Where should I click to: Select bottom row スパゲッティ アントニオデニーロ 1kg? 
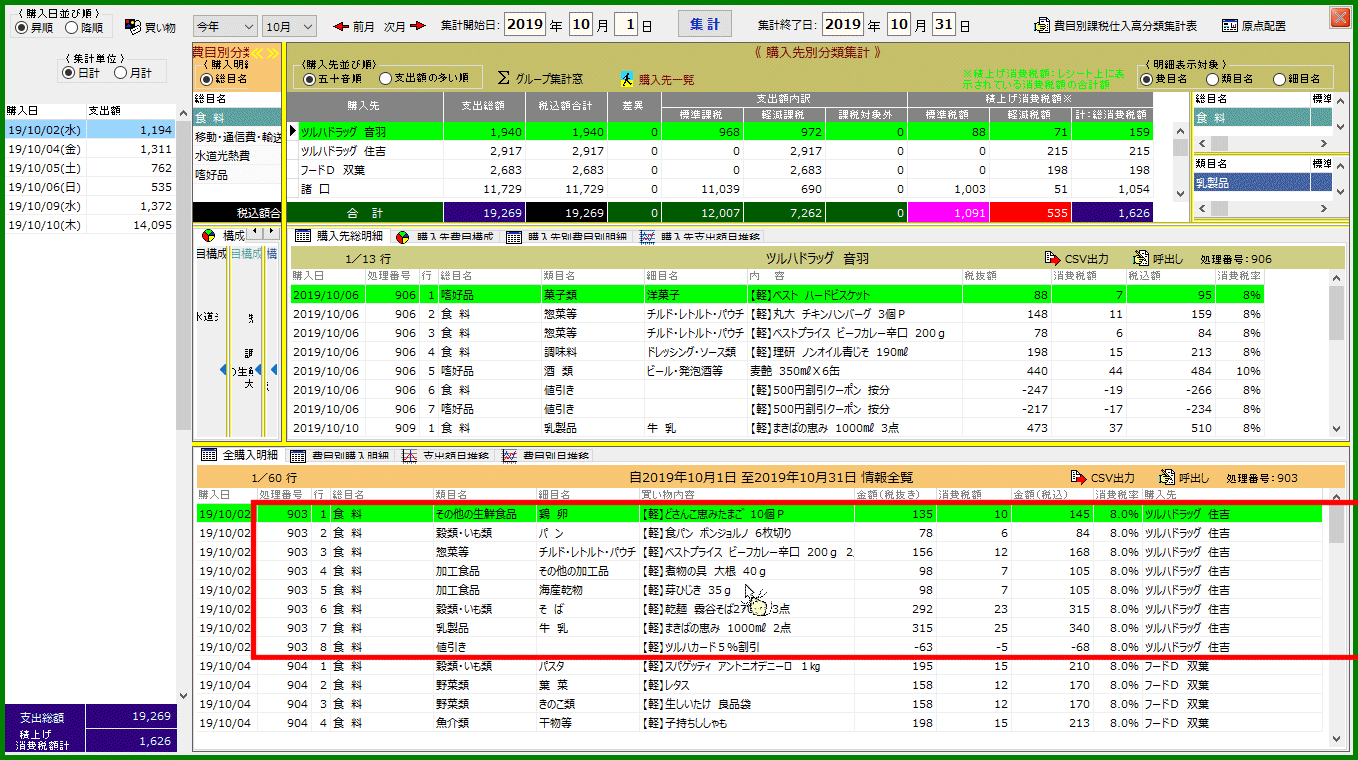point(760,666)
